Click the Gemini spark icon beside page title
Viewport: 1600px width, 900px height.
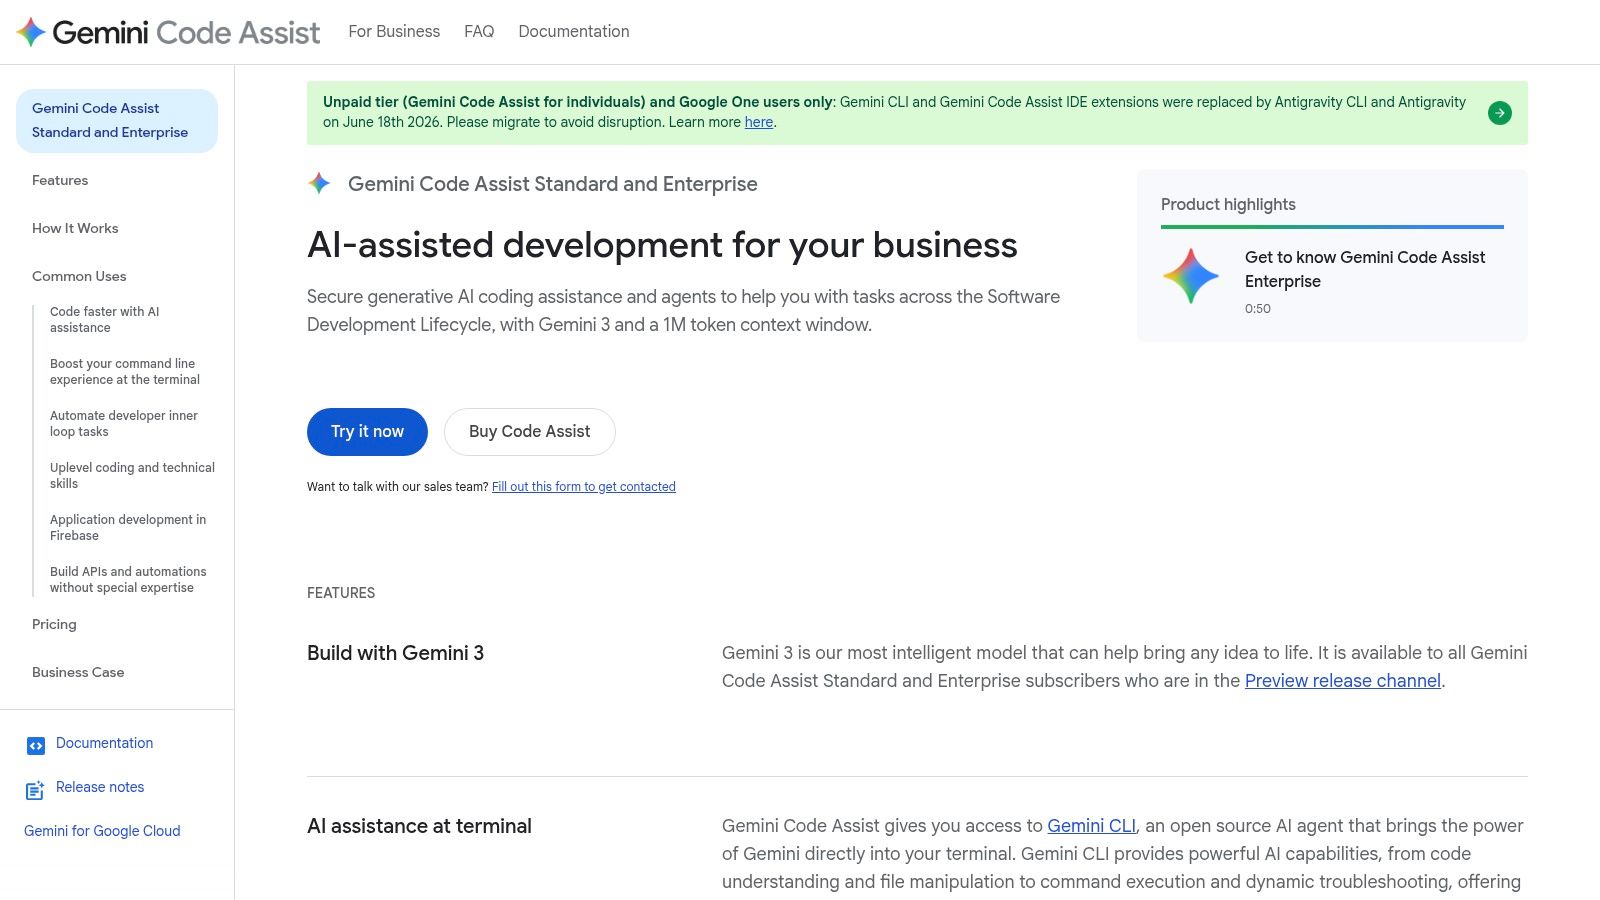click(319, 183)
